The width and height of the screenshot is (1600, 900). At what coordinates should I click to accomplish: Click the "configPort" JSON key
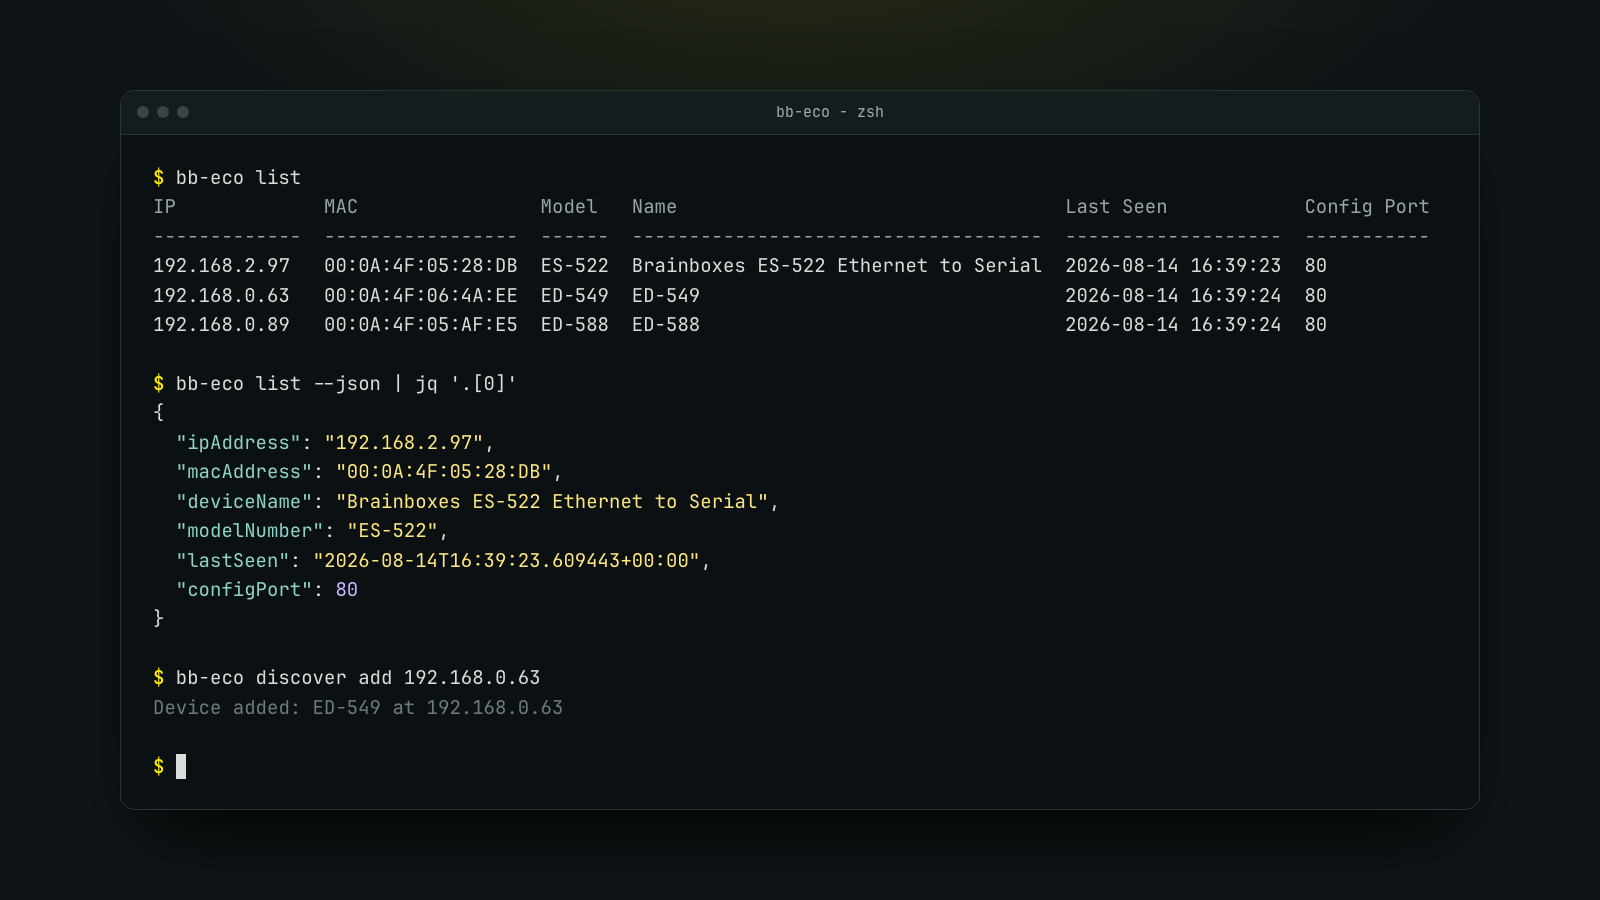point(244,590)
